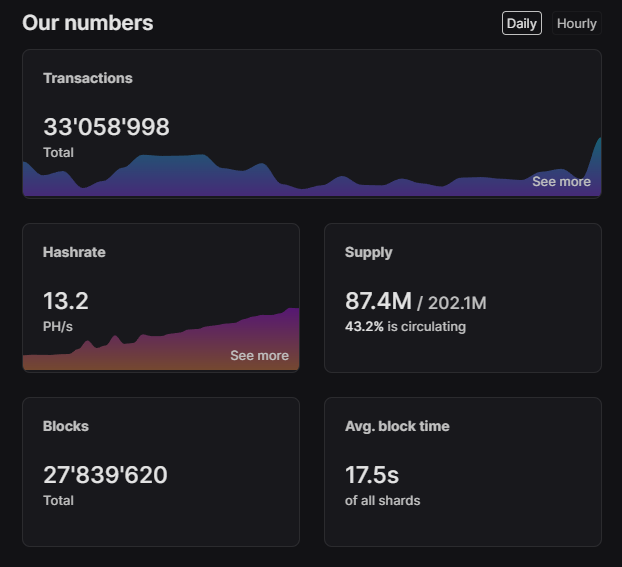Switch to the Hourly view

[577, 23]
